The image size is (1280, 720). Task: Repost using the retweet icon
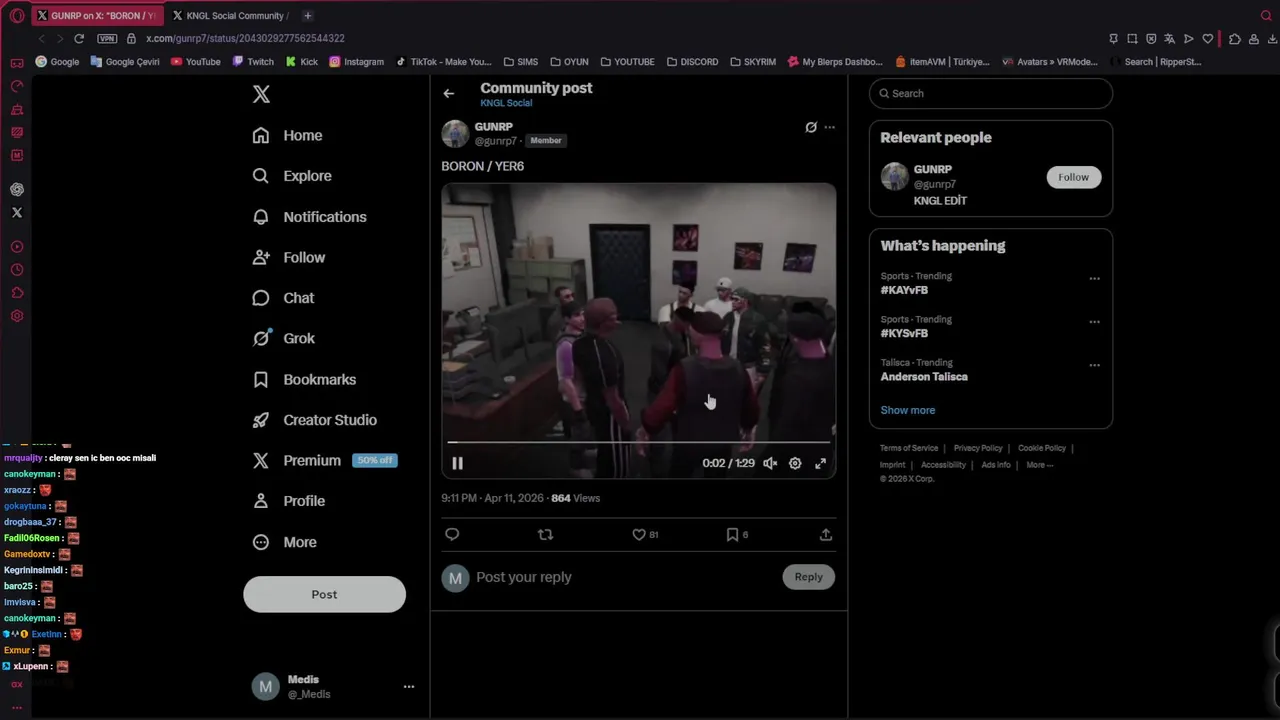click(545, 535)
